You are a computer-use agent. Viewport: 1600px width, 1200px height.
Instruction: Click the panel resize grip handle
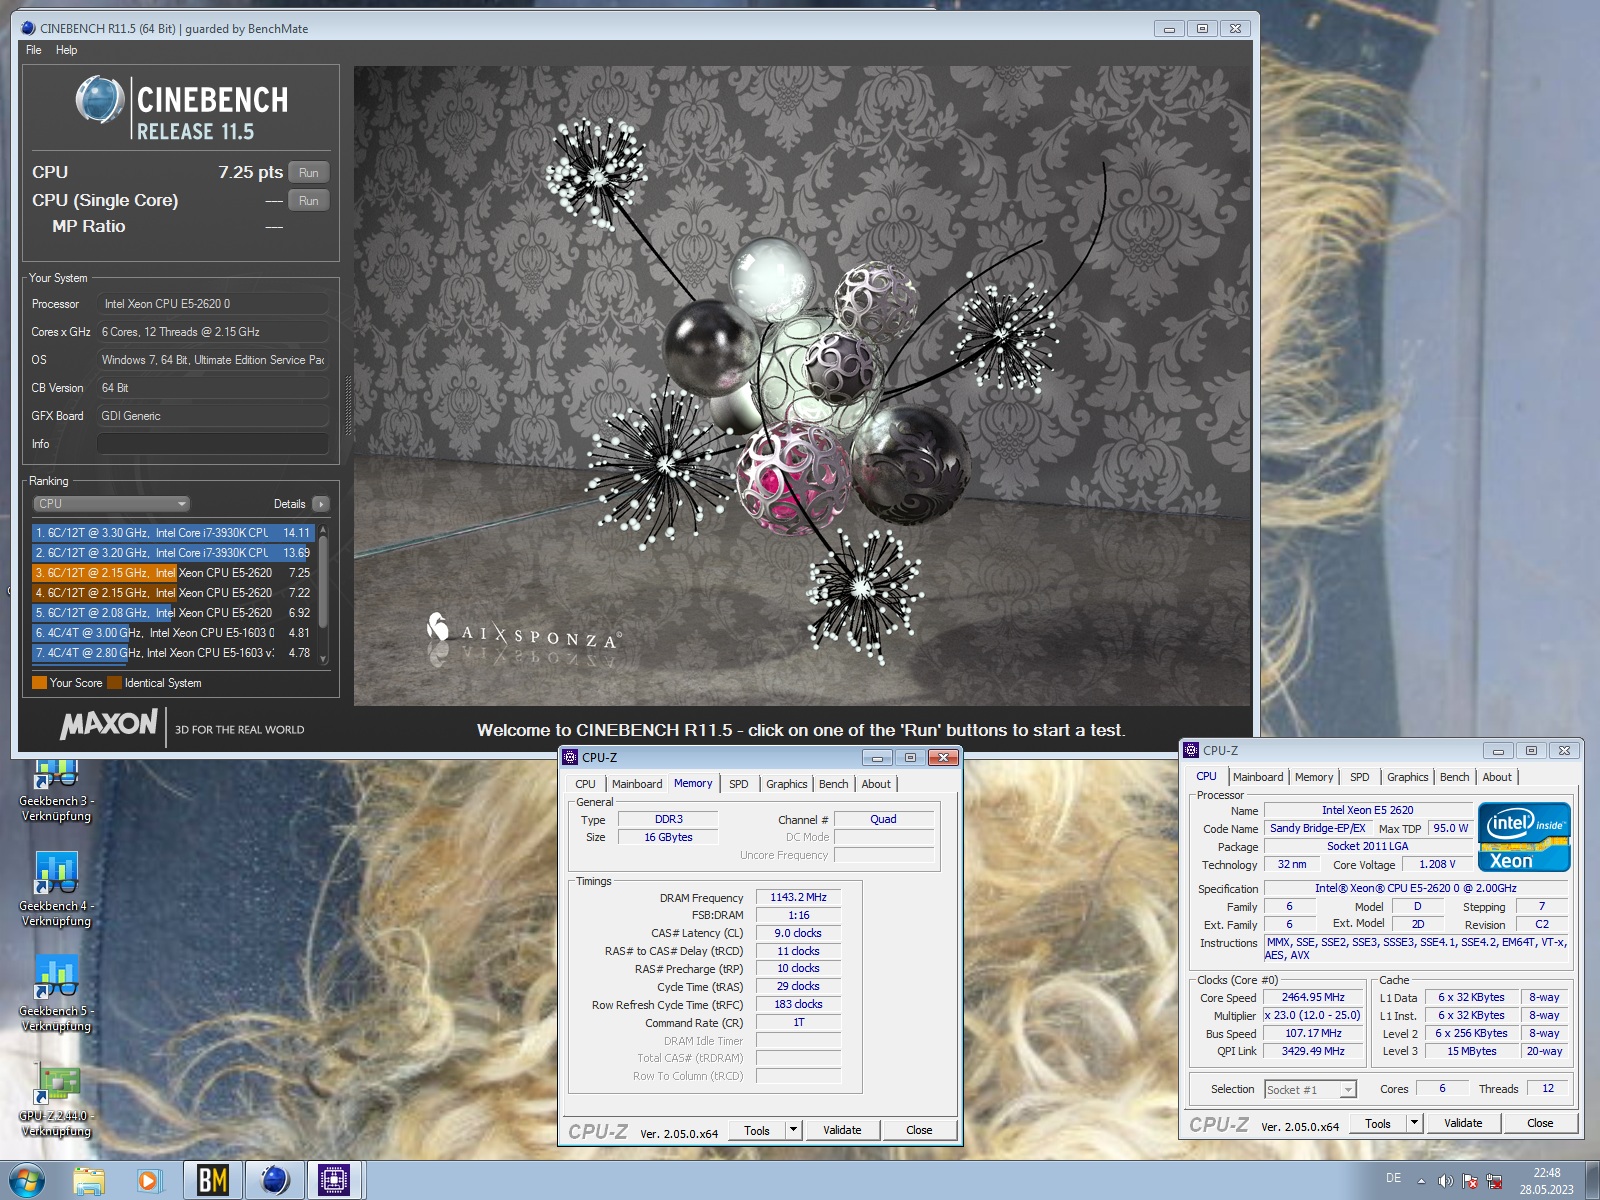pyautogui.click(x=347, y=405)
